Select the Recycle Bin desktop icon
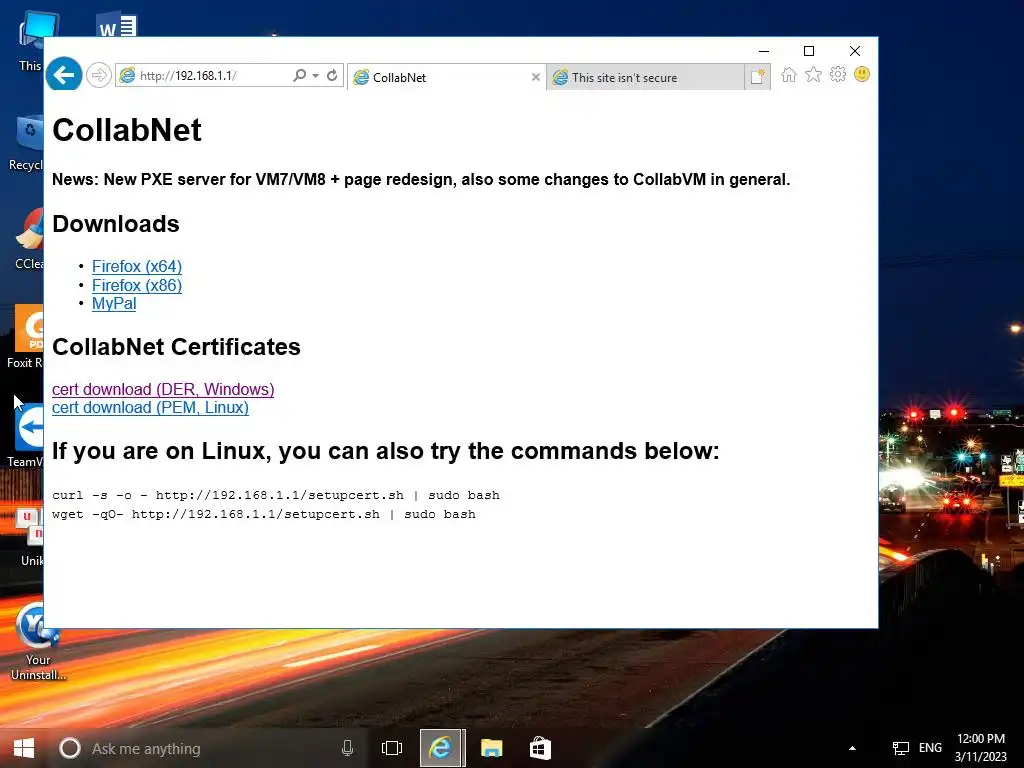 [27, 142]
